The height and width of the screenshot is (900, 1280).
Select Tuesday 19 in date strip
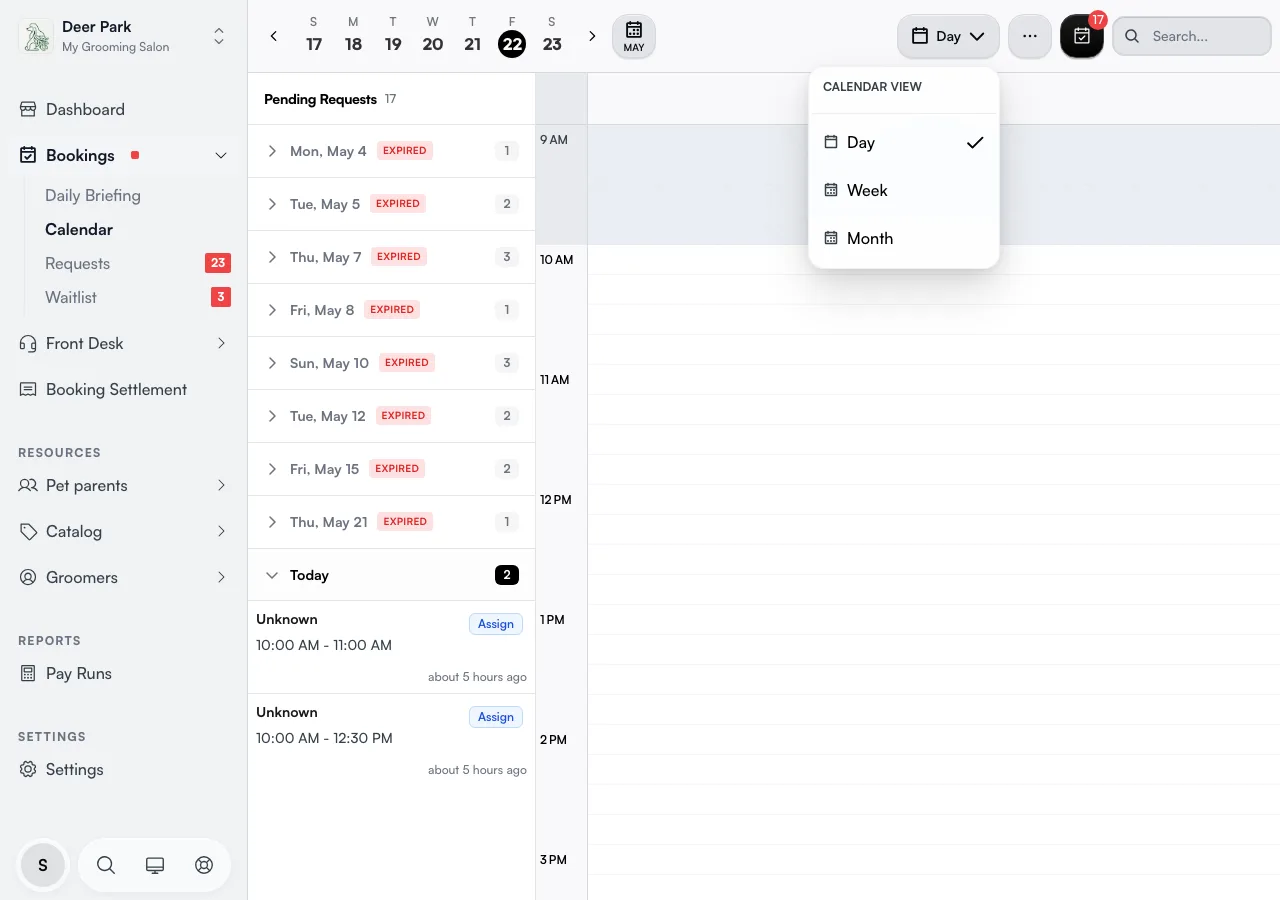point(393,36)
